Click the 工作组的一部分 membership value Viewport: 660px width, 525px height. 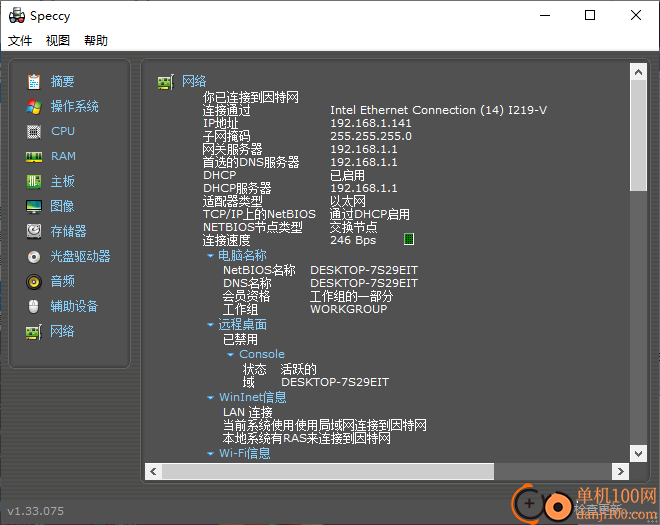coord(351,296)
